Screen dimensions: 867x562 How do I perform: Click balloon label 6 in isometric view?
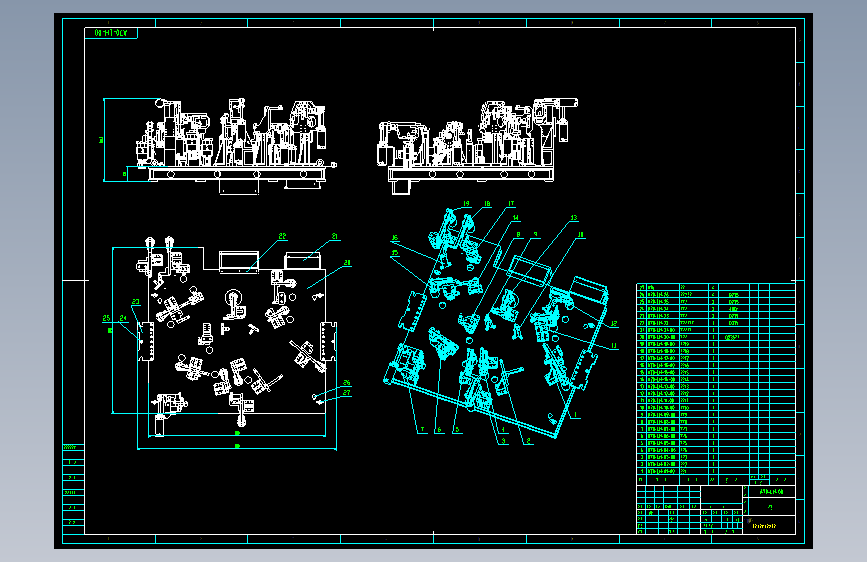440,429
